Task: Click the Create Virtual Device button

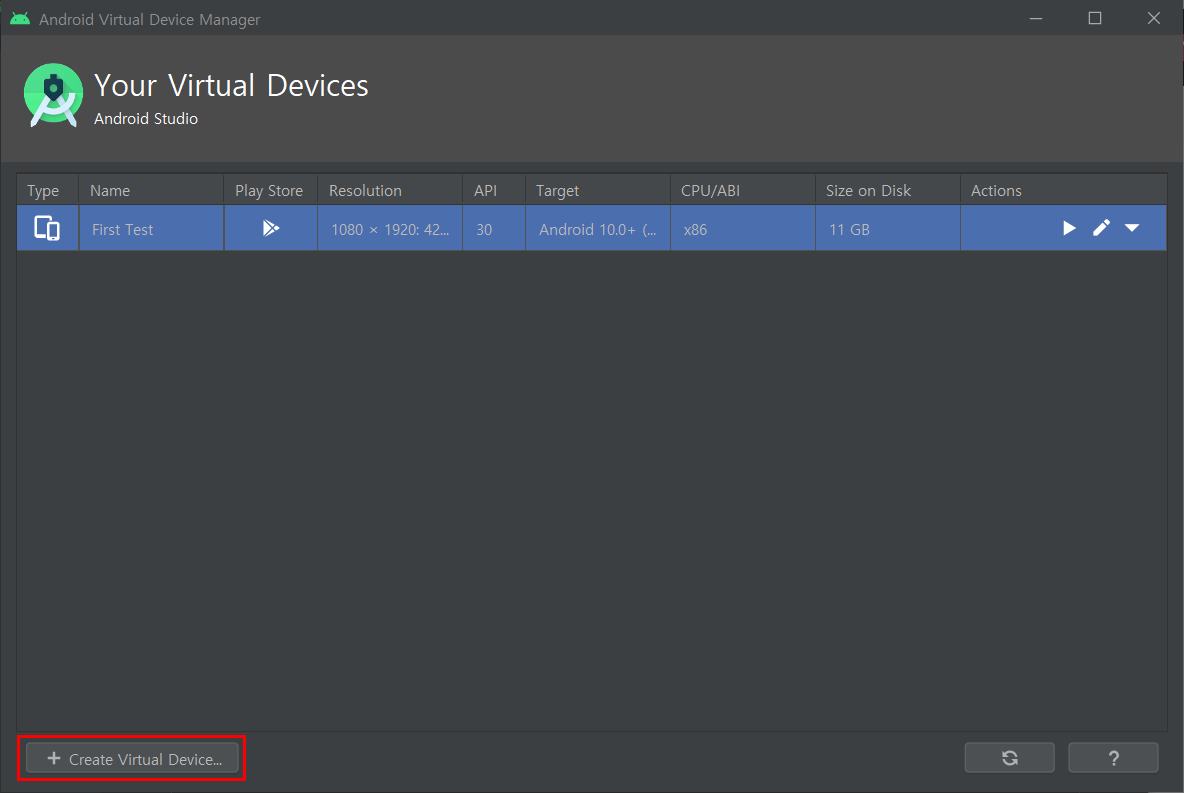Action: click(132, 758)
